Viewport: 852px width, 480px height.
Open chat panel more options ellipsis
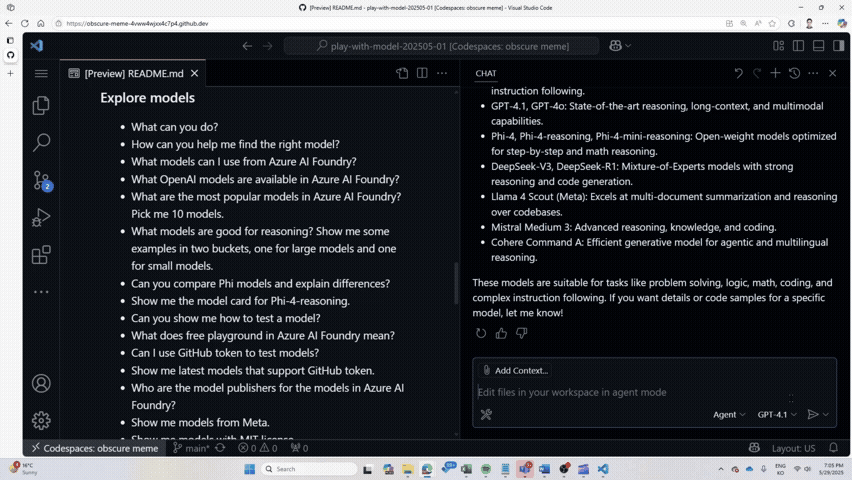[813, 73]
